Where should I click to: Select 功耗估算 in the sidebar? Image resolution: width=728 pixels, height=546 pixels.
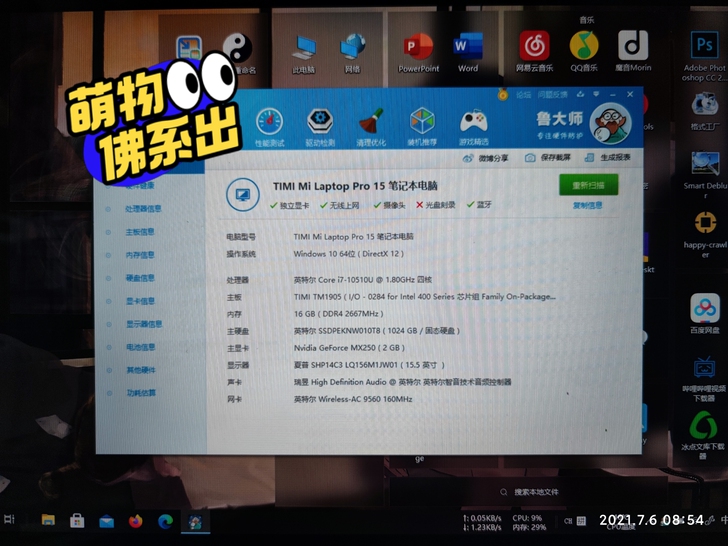(141, 393)
